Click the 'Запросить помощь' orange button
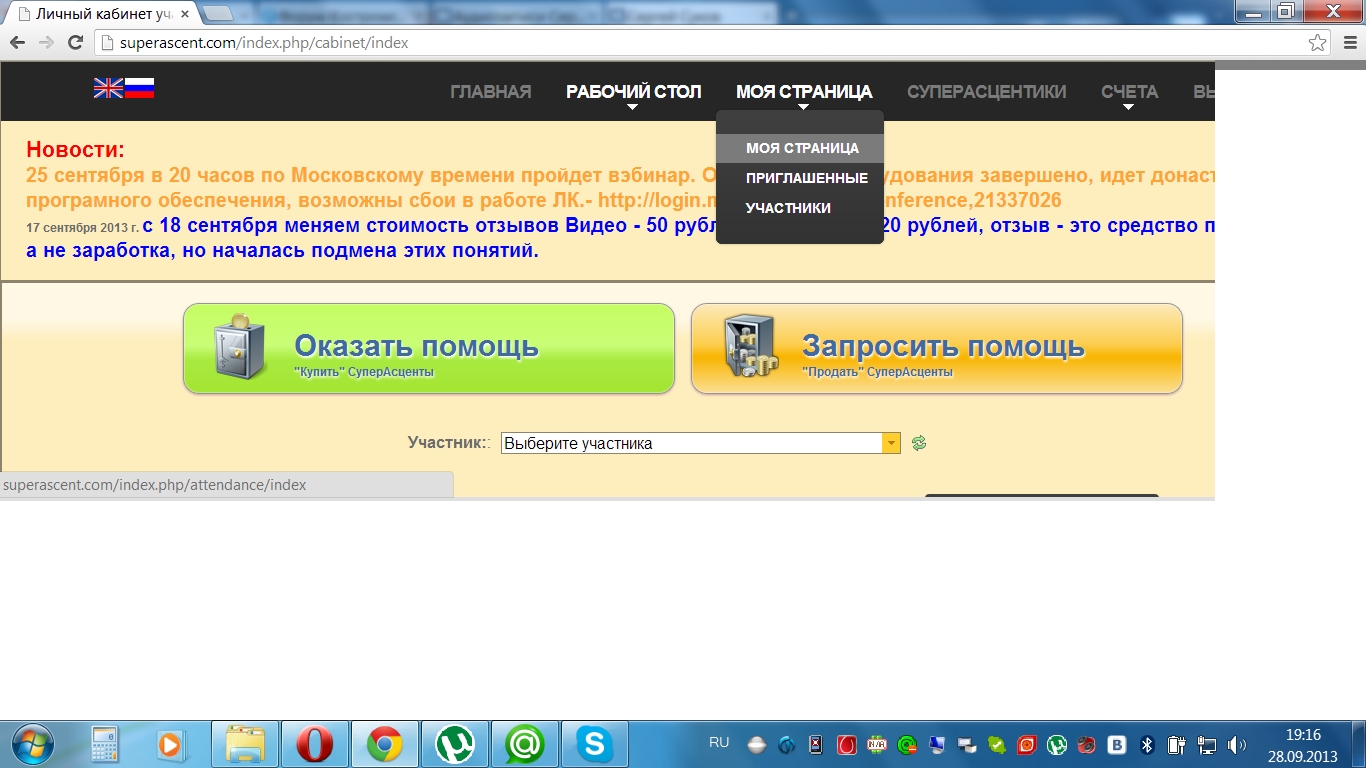The image size is (1366, 768). (x=937, y=348)
